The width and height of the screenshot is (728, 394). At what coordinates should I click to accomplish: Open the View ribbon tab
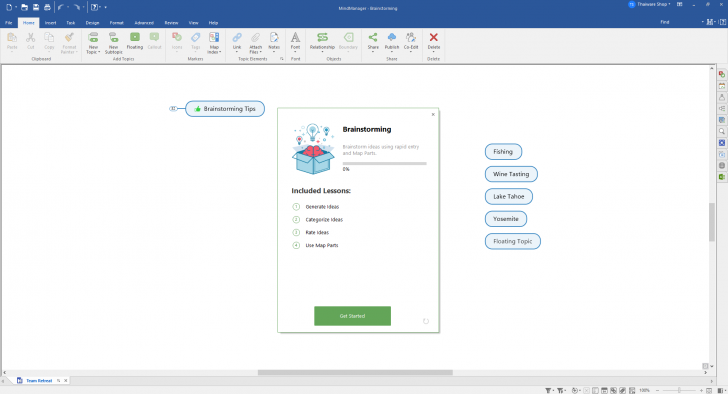193,23
